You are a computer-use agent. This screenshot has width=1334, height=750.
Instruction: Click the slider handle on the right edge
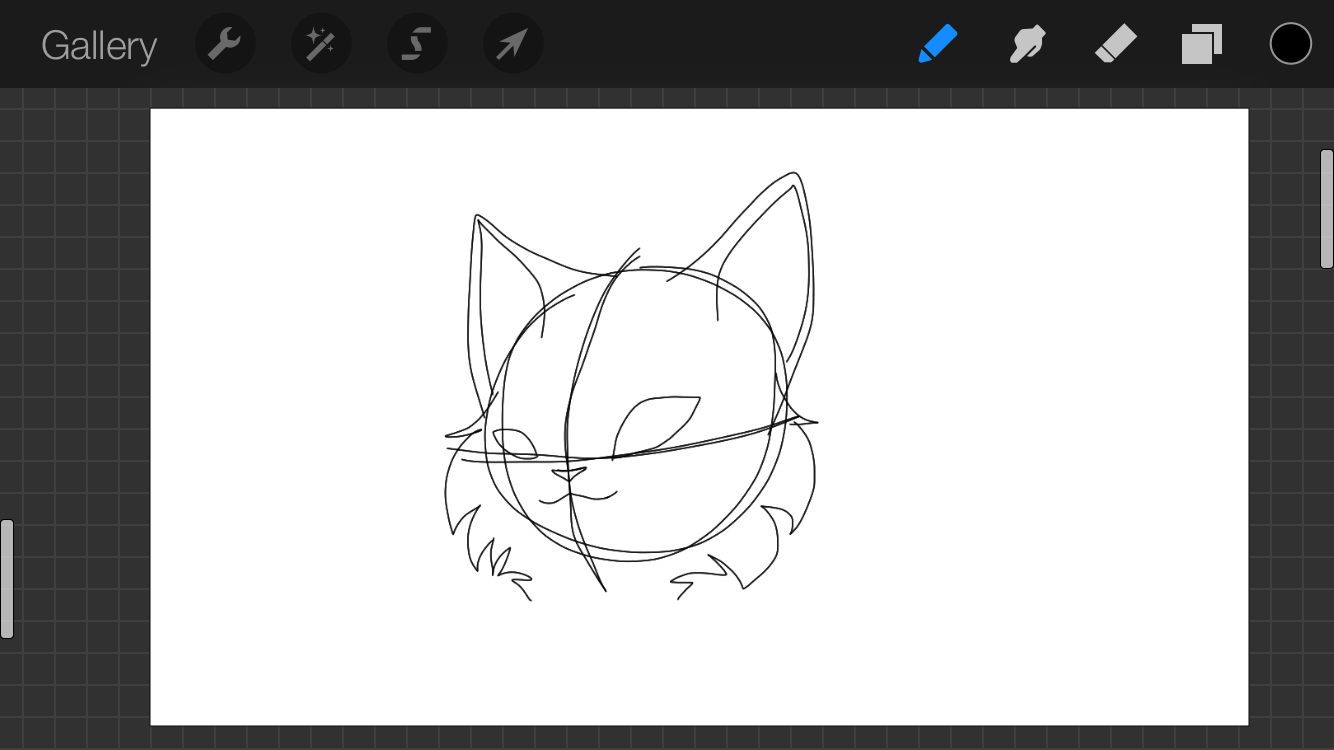click(1326, 208)
